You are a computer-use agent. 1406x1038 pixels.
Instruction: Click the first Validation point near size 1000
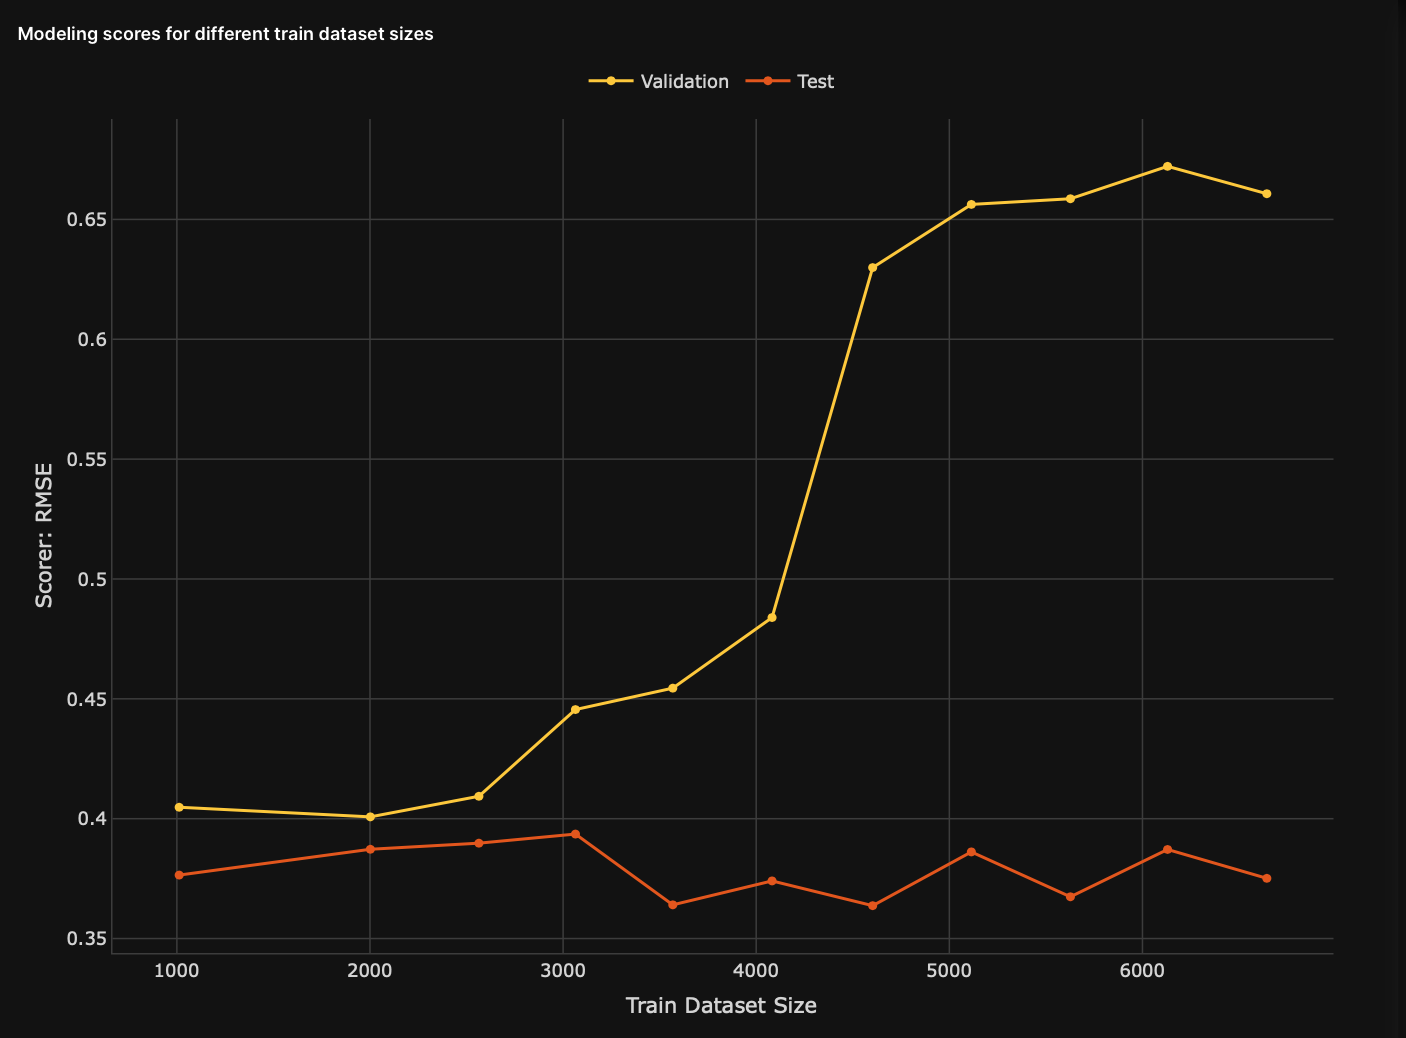pyautogui.click(x=179, y=807)
